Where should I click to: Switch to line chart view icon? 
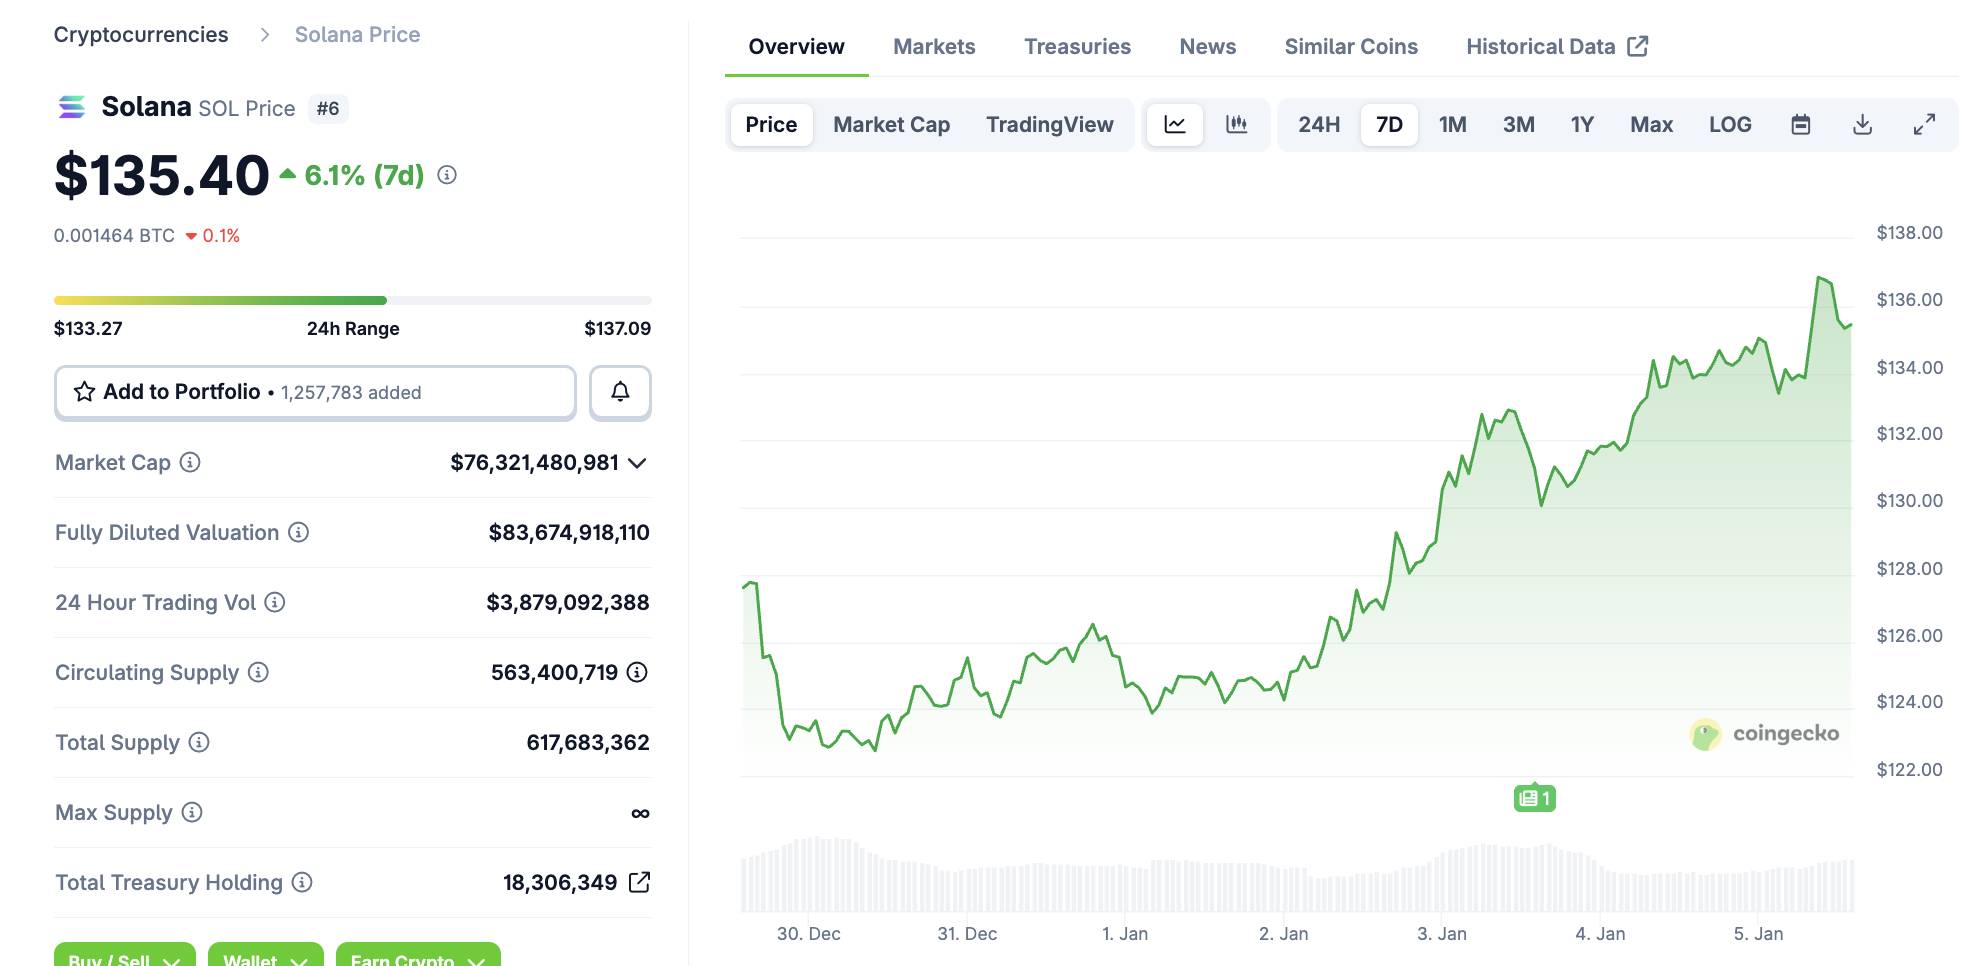pyautogui.click(x=1175, y=125)
